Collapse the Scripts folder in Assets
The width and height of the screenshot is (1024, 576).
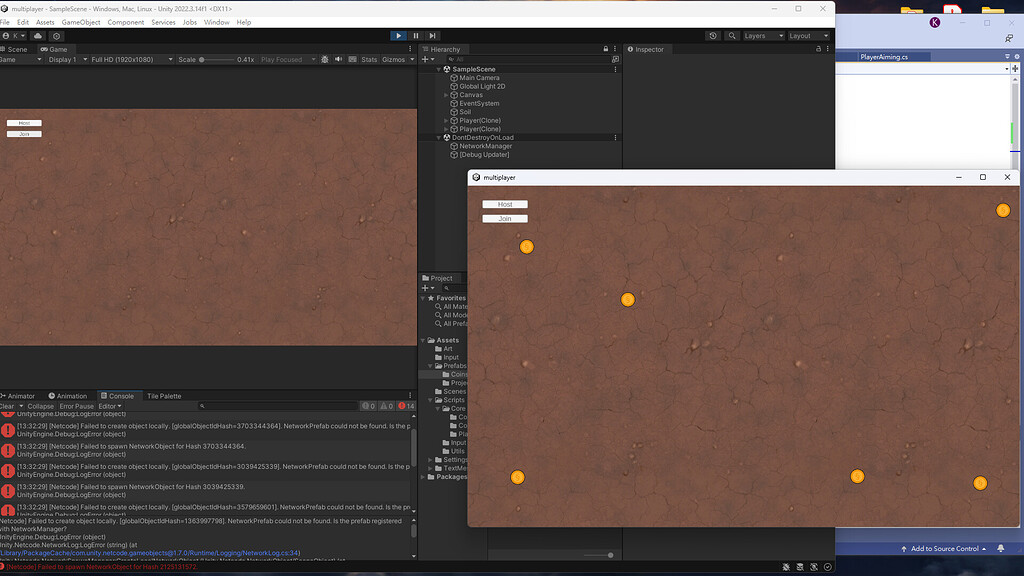tap(430, 399)
